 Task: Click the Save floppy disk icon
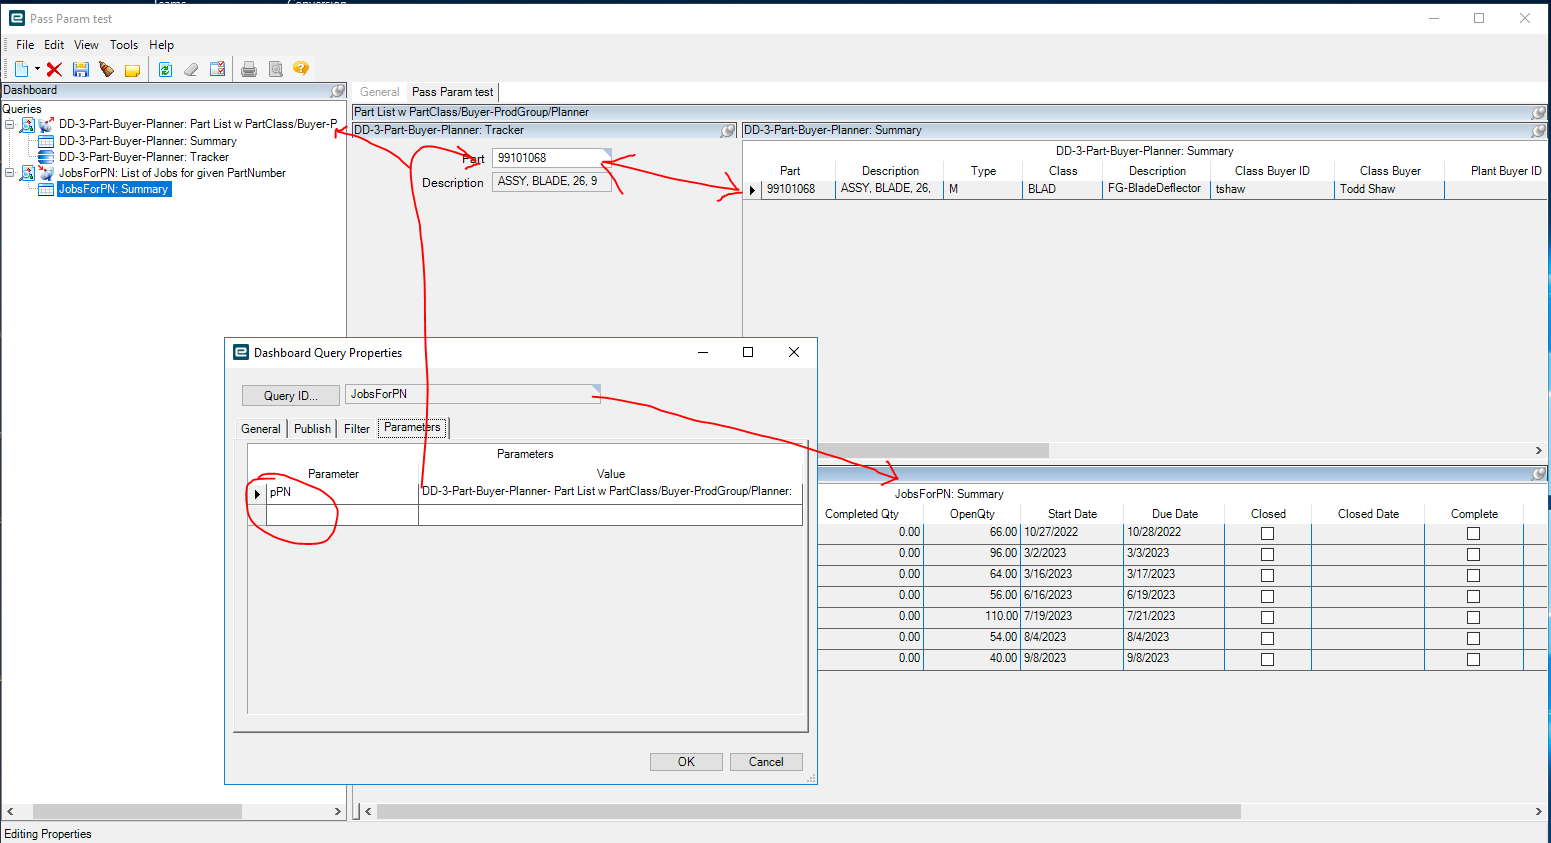(x=81, y=69)
